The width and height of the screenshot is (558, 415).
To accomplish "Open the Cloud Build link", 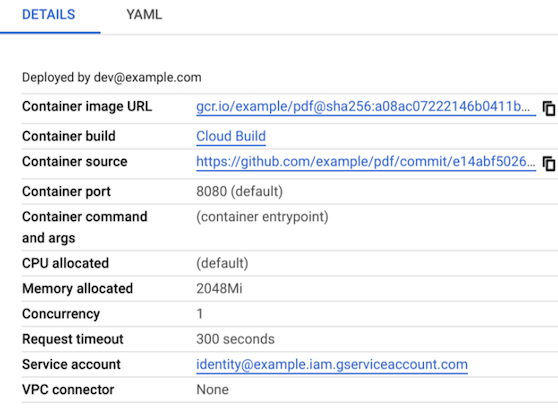I will [231, 136].
